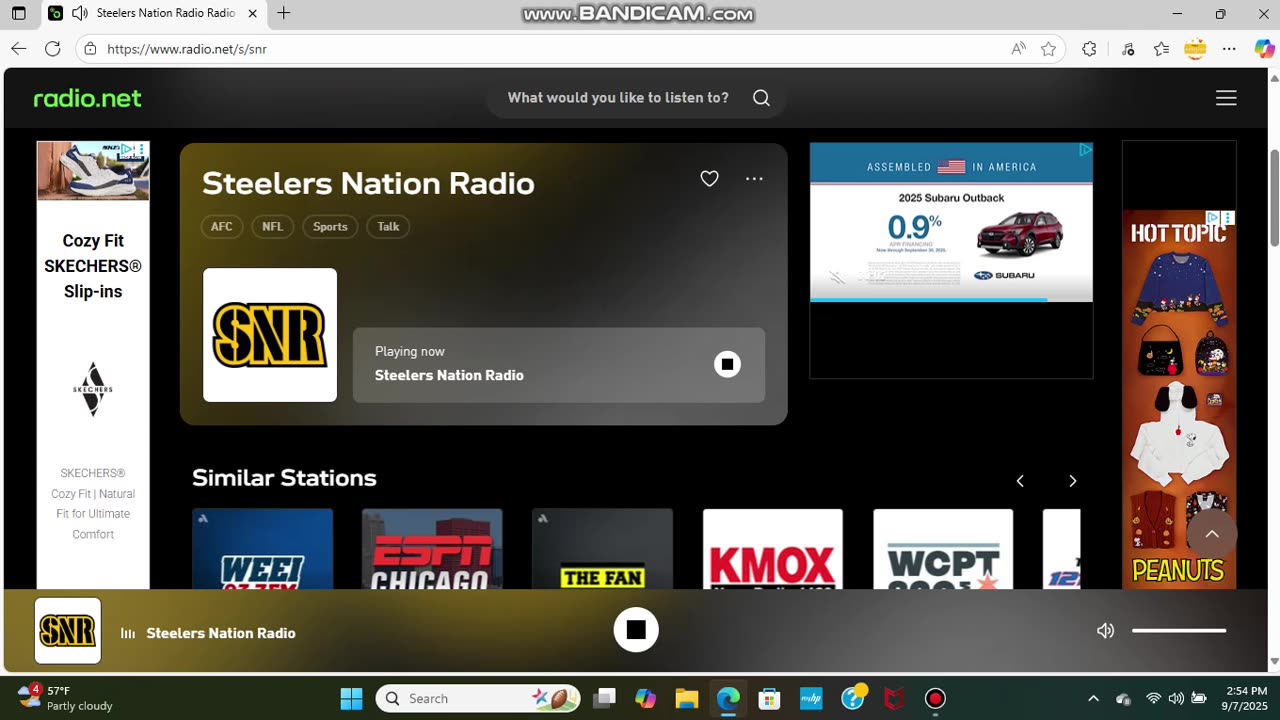Show previous similar stations
The image size is (1280, 720).
(1020, 481)
